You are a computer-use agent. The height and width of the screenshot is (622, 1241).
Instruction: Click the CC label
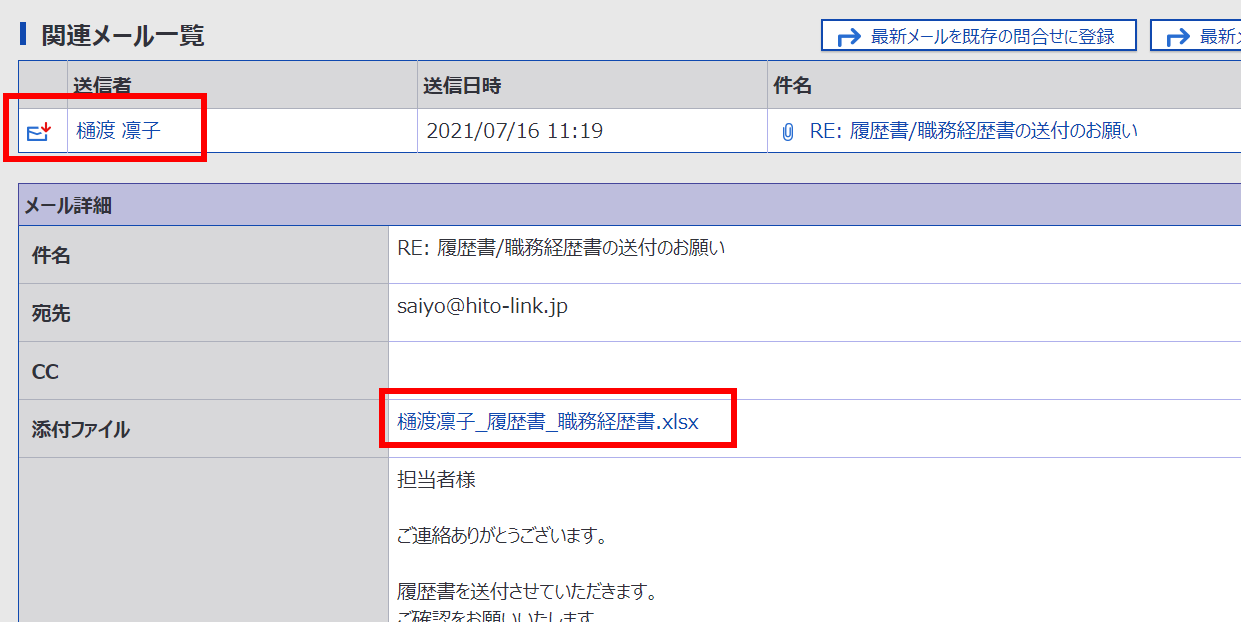point(45,372)
